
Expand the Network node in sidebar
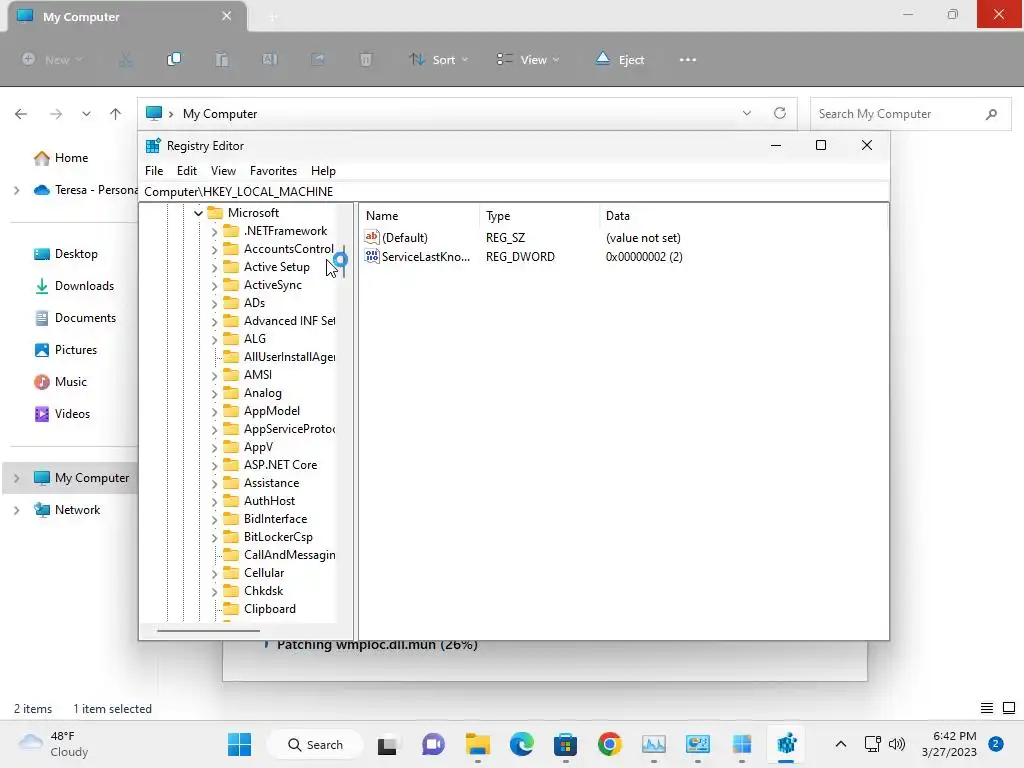16,510
